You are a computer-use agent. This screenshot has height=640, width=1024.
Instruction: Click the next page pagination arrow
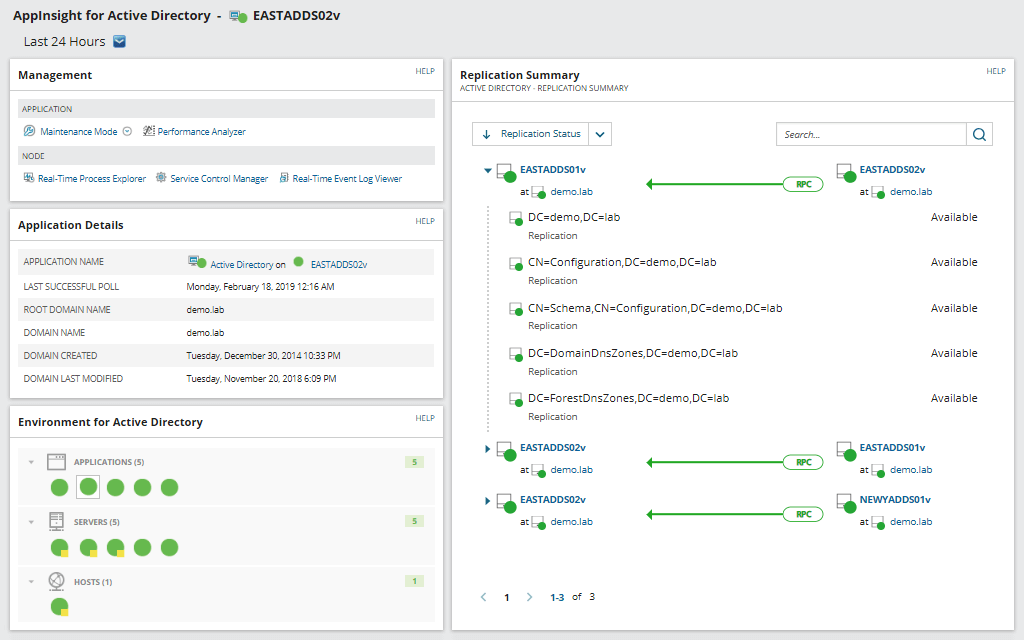[x=529, y=597]
